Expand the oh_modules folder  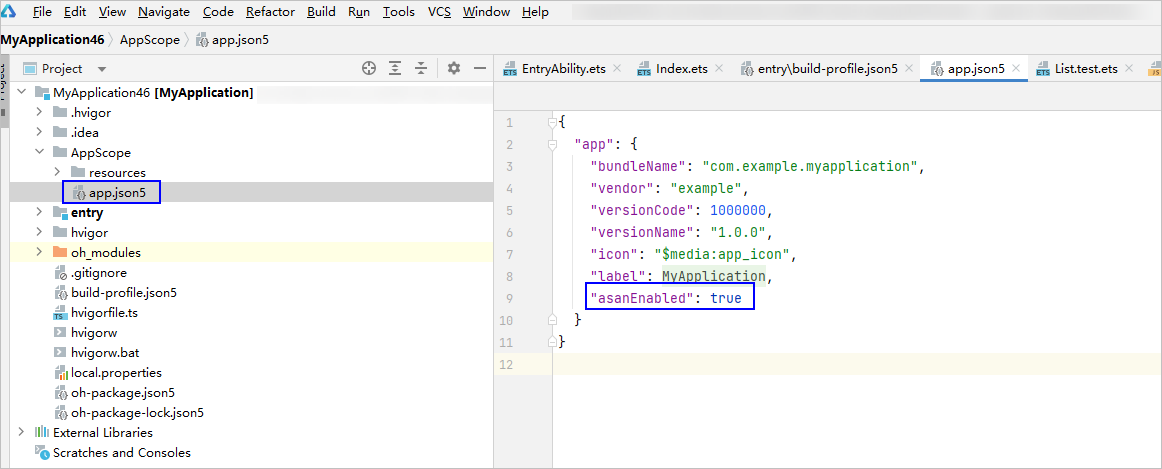click(40, 253)
